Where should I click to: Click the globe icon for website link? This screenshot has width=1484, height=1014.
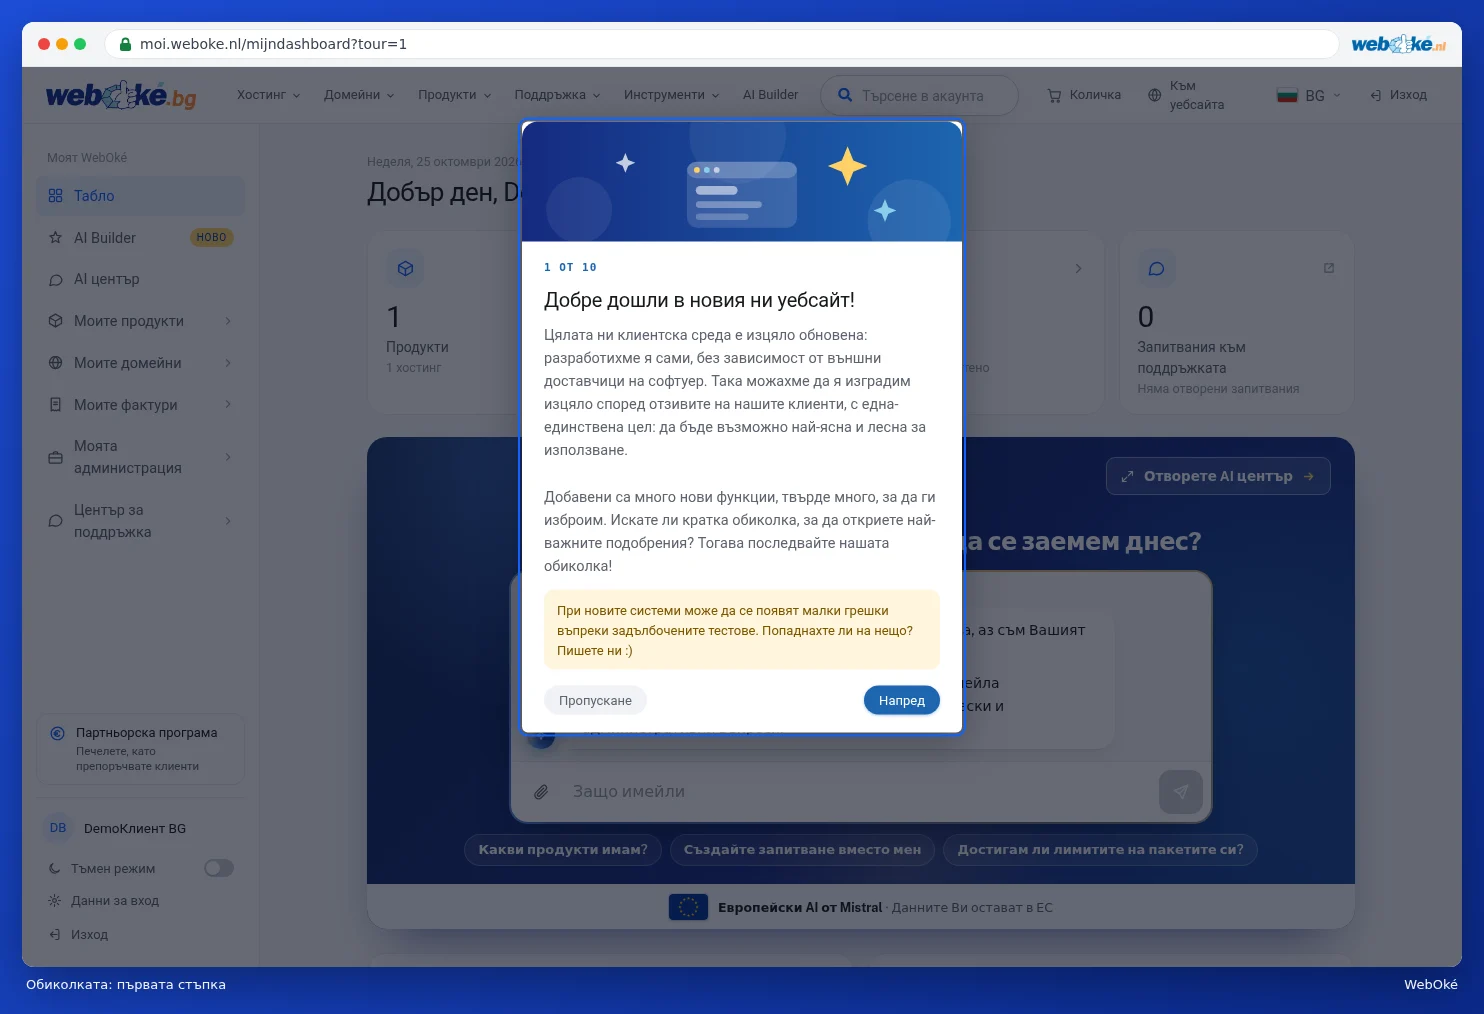pos(1154,95)
